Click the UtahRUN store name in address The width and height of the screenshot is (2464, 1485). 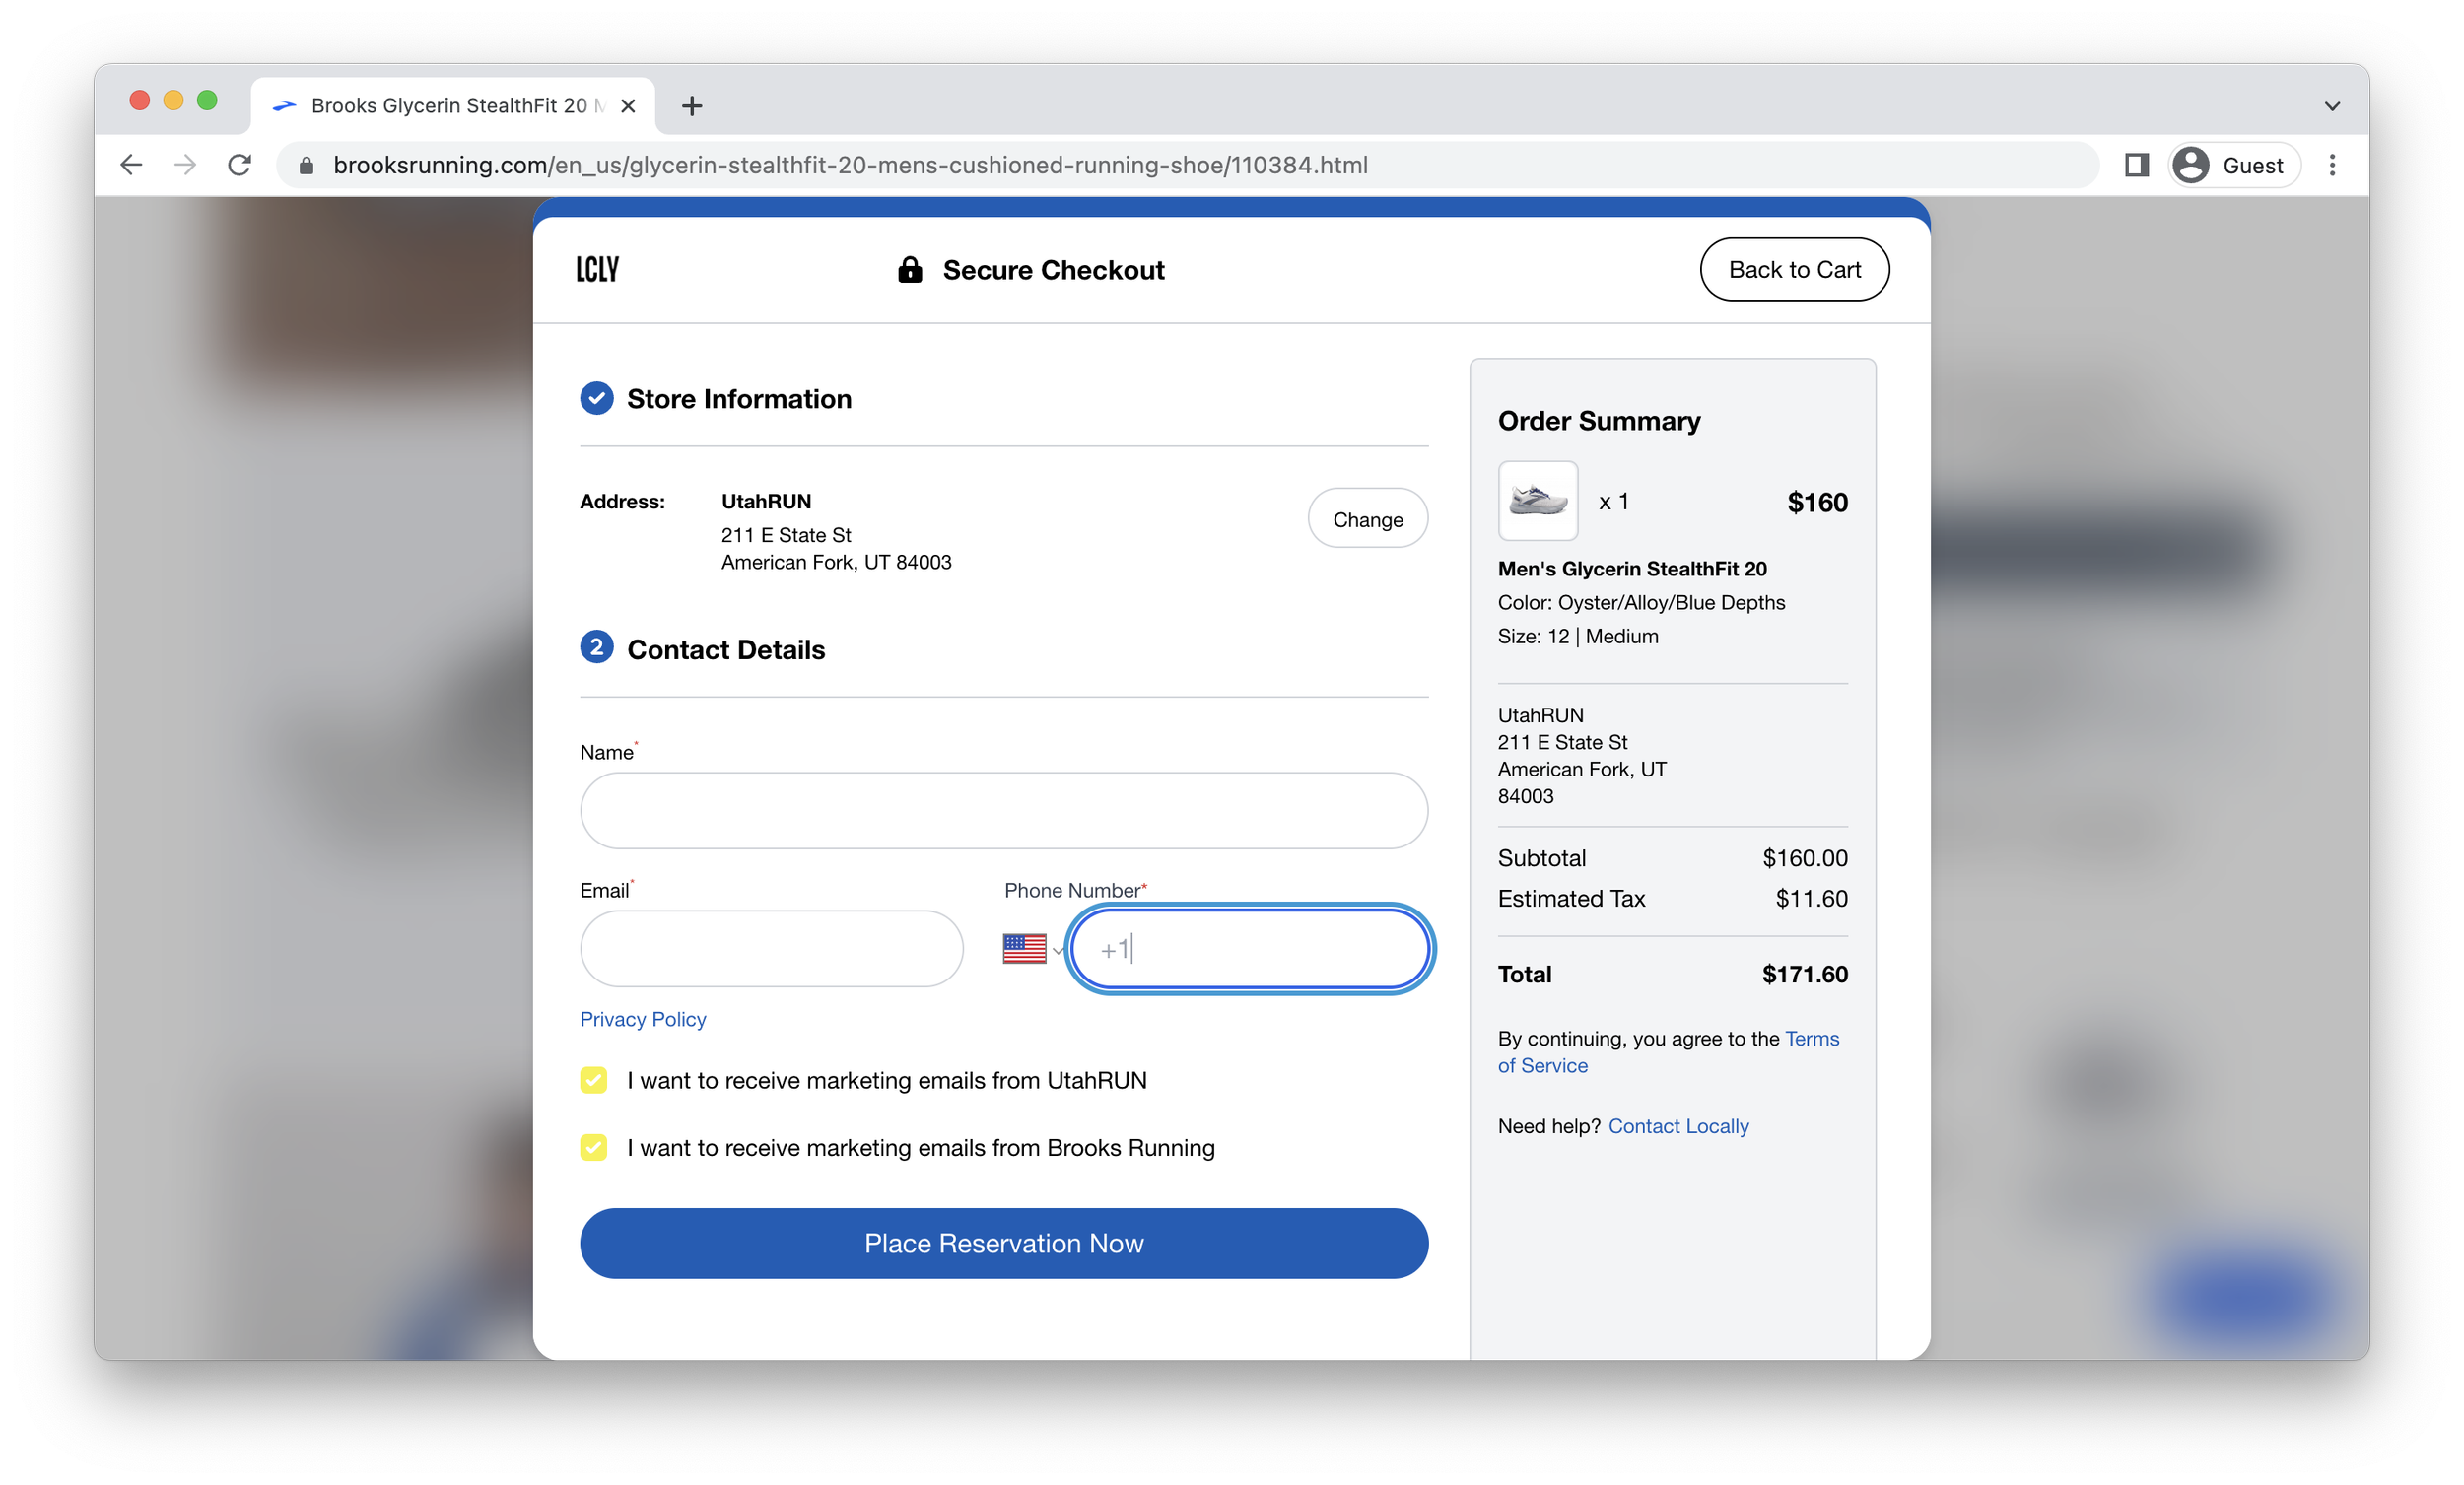tap(766, 501)
